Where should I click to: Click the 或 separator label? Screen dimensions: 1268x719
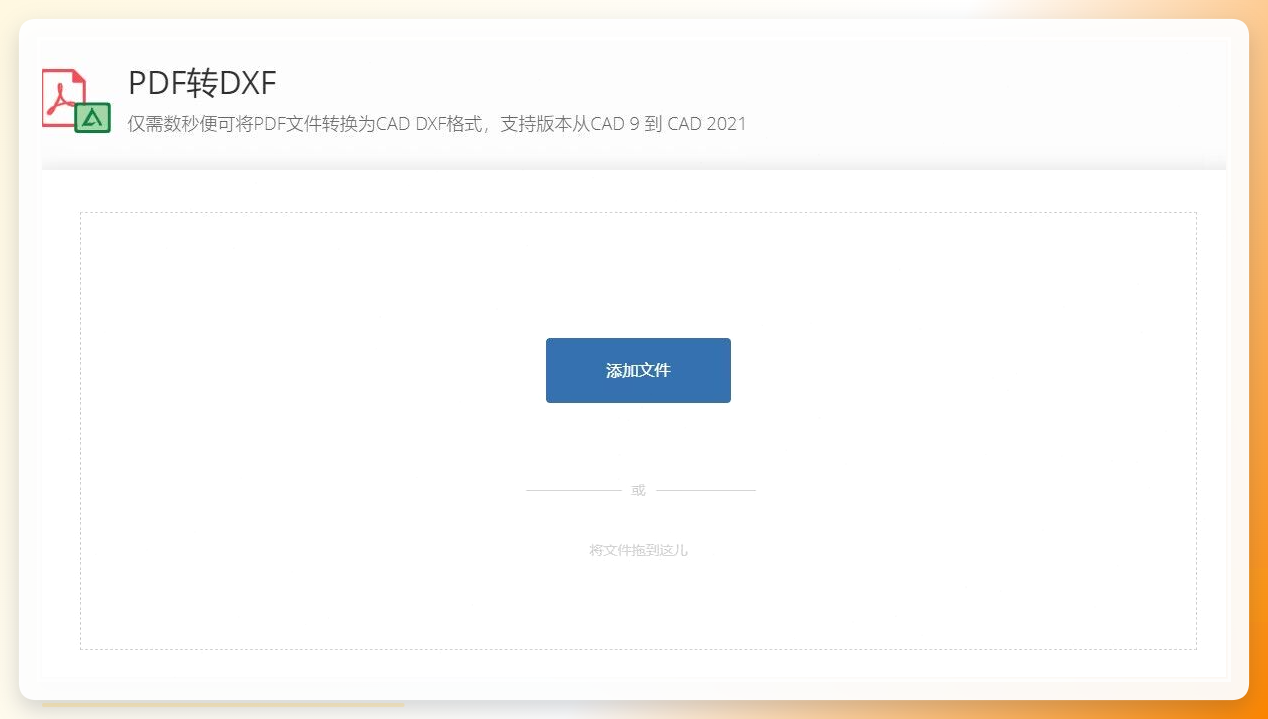(639, 490)
